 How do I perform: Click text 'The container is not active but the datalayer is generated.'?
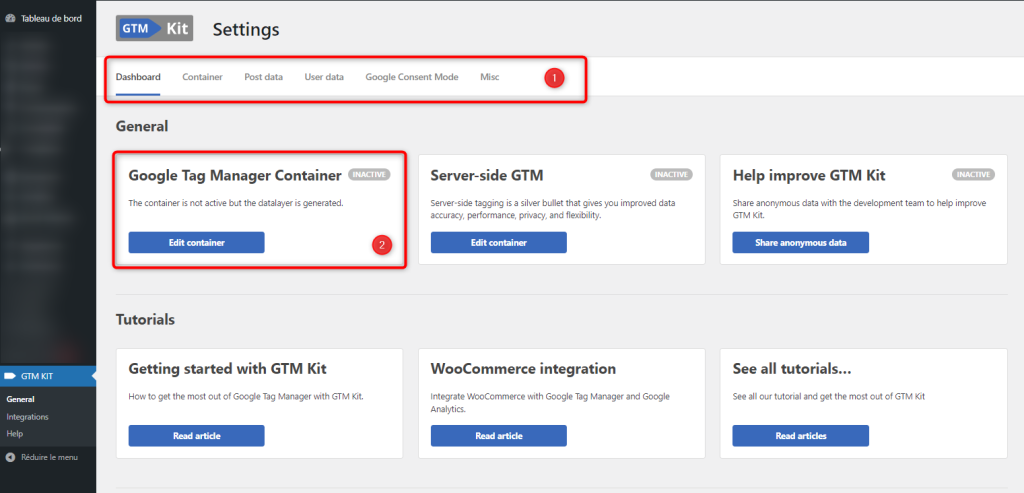[x=236, y=203]
